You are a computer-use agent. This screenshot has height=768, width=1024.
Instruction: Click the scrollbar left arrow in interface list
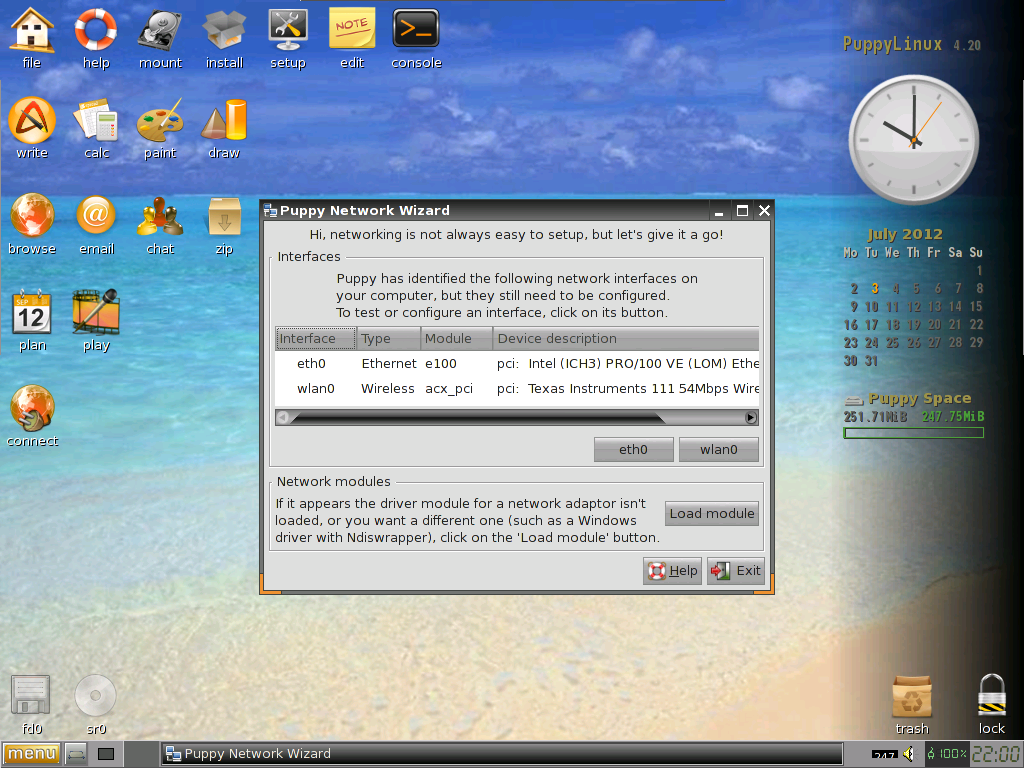pyautogui.click(x=283, y=417)
